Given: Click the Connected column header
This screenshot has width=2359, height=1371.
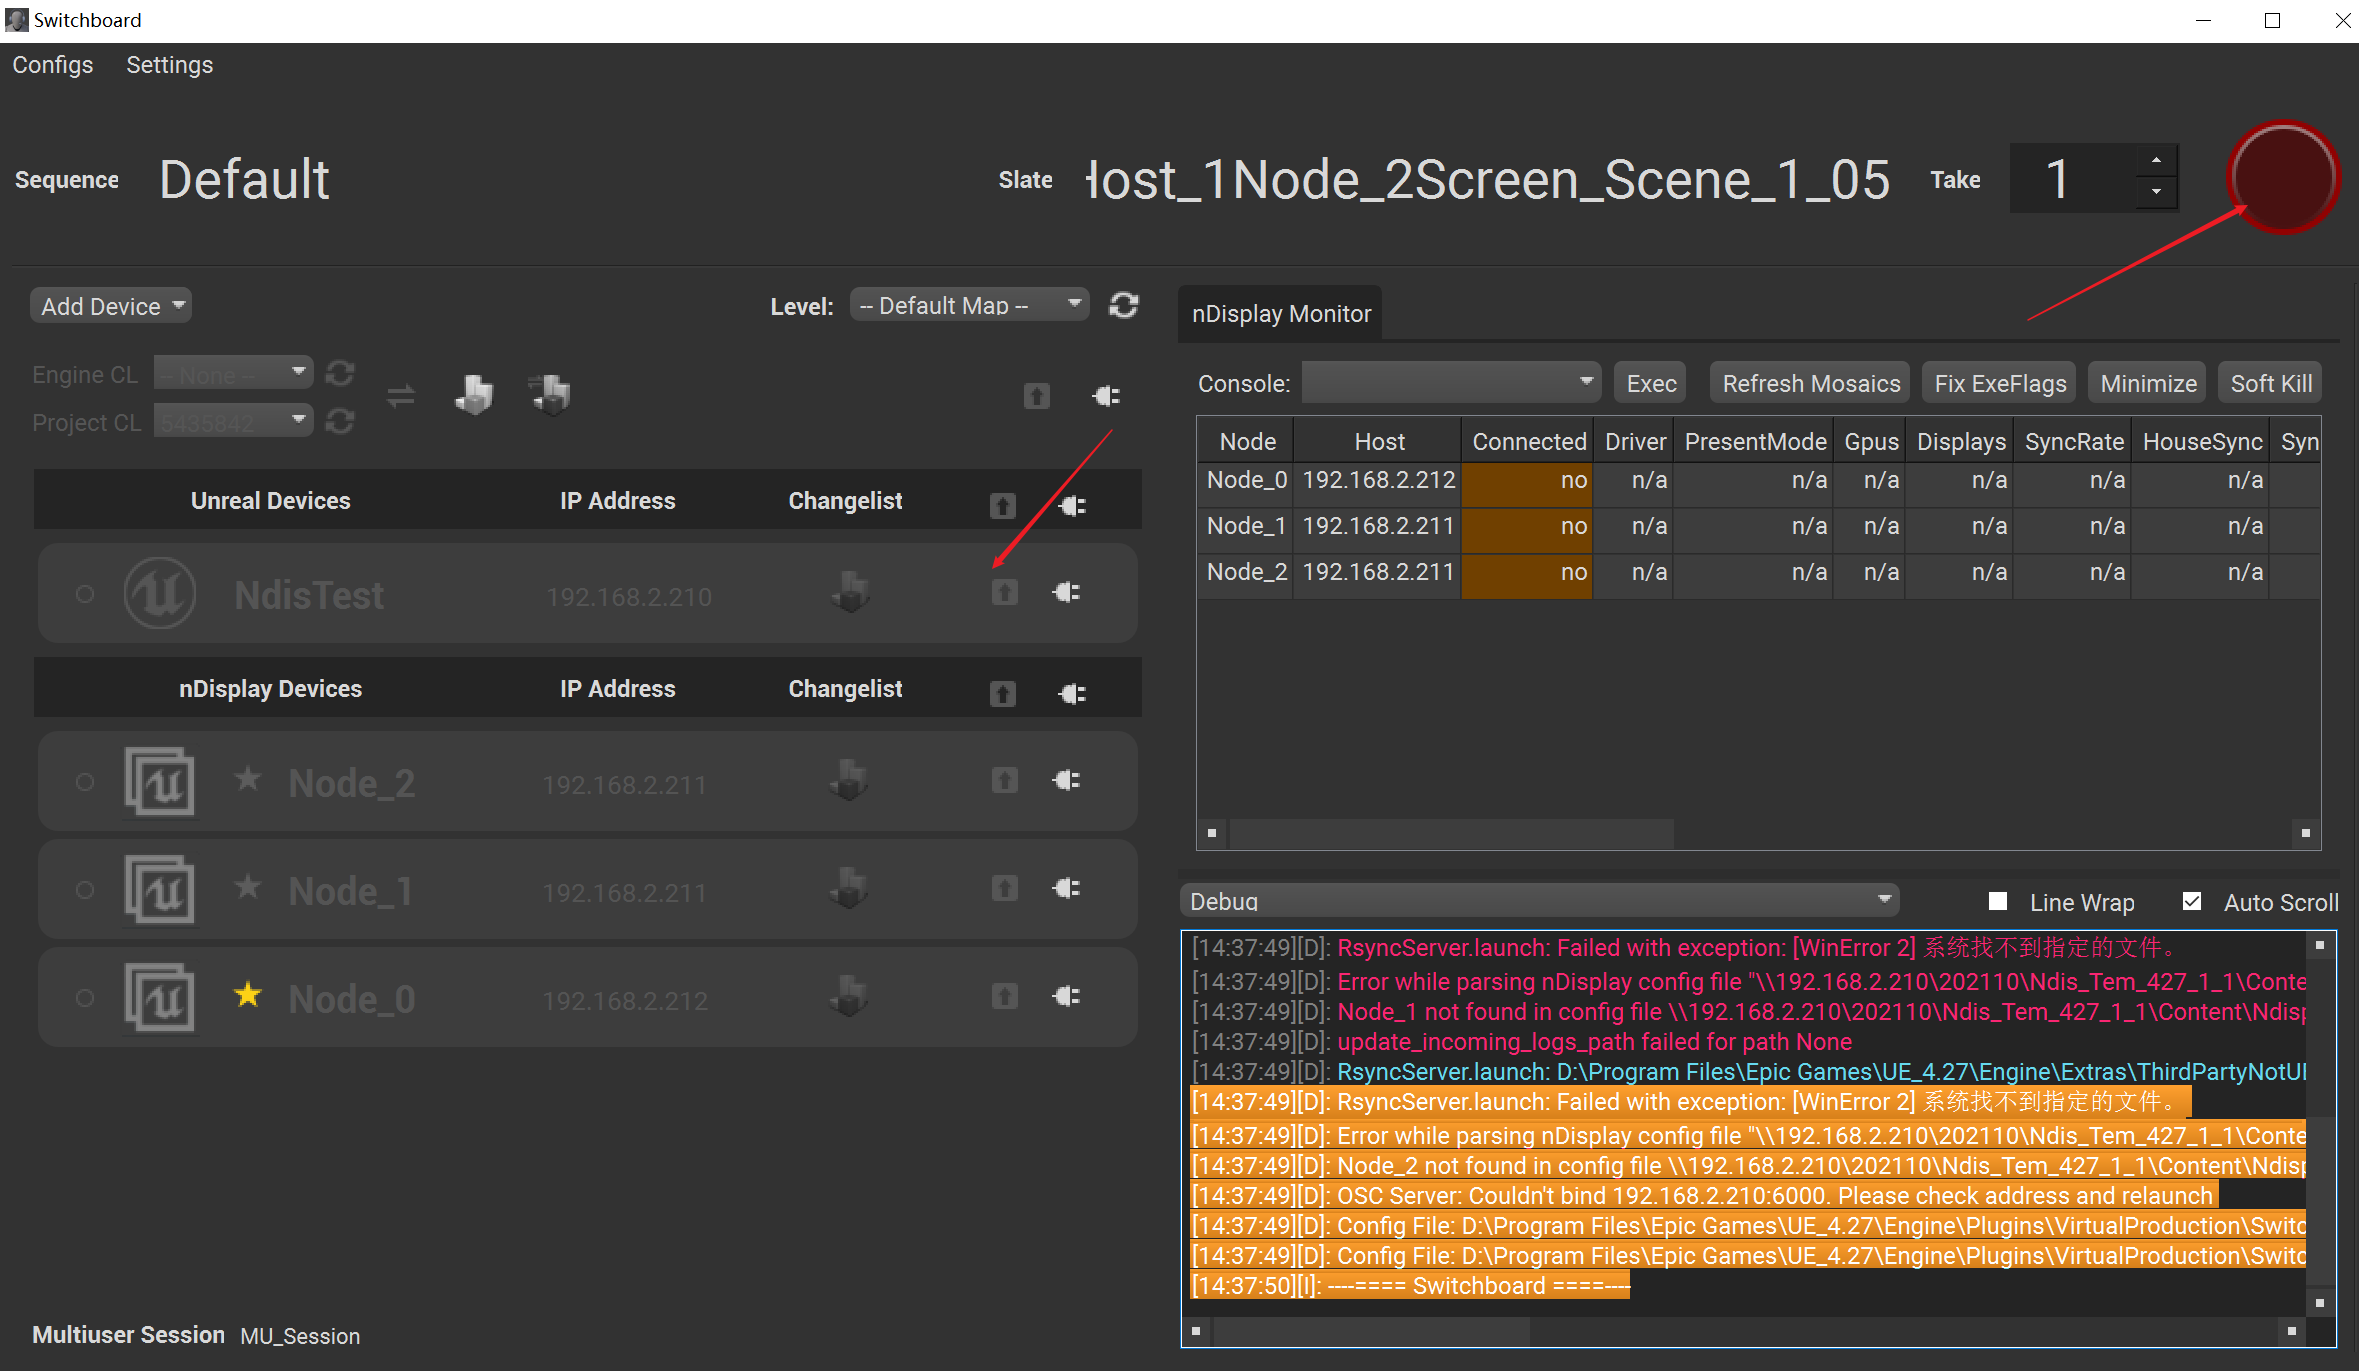Looking at the screenshot, I should 1528,441.
